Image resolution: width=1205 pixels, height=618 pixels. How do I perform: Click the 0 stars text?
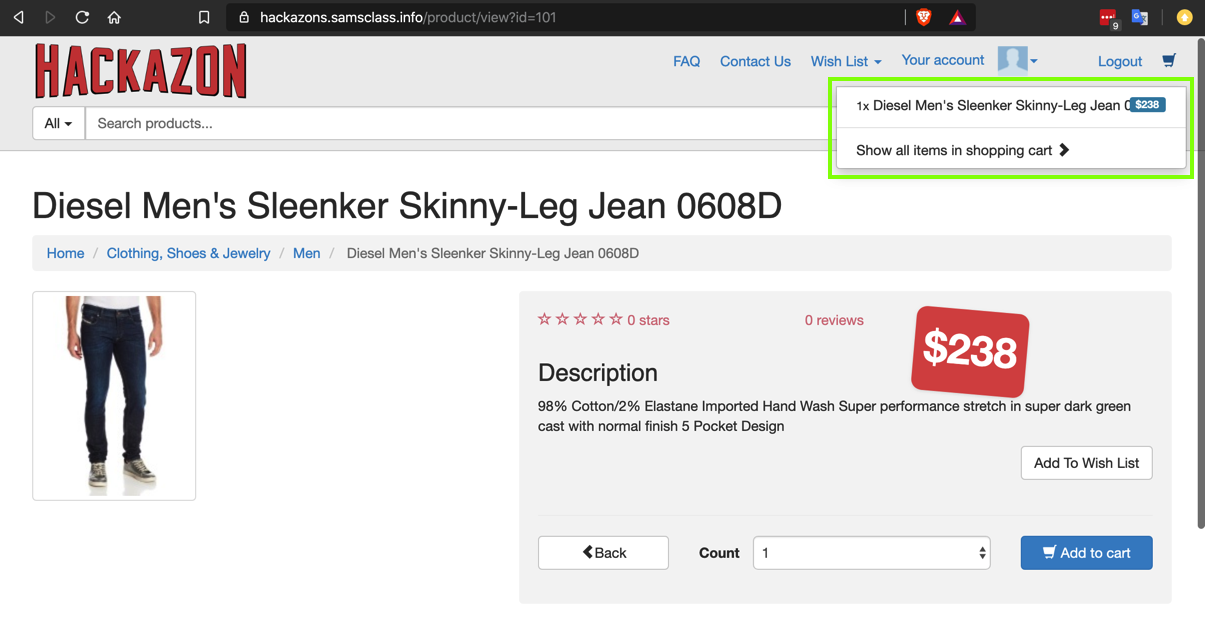(x=648, y=320)
